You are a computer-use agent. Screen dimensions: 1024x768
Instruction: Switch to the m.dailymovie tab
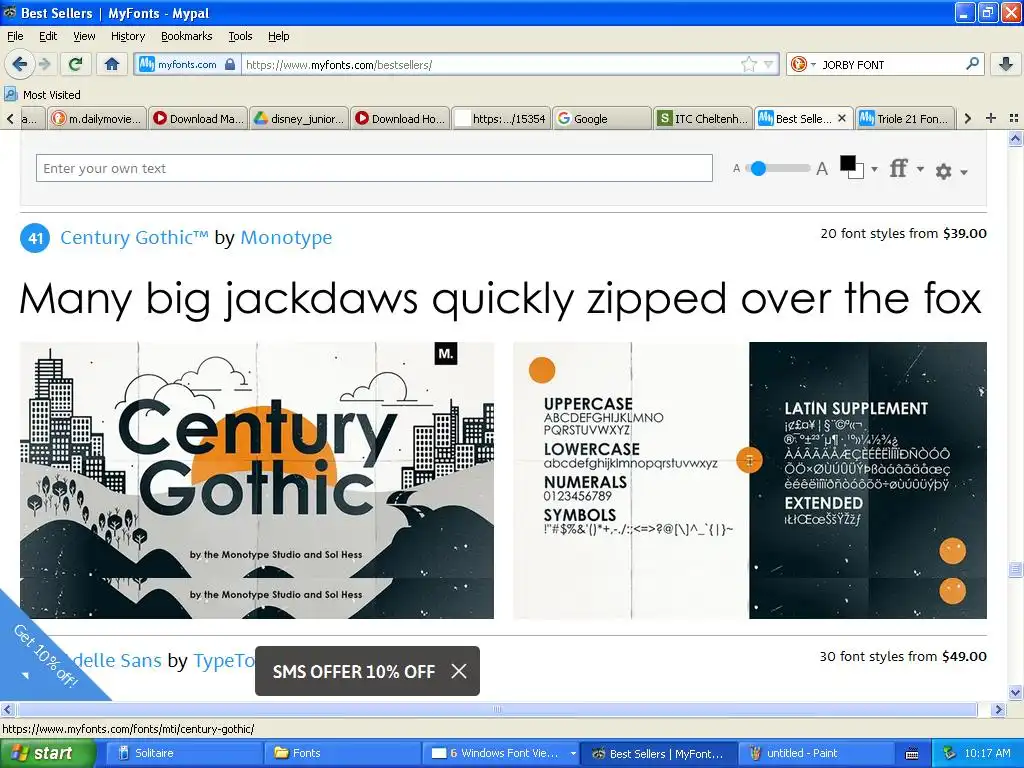point(97,118)
